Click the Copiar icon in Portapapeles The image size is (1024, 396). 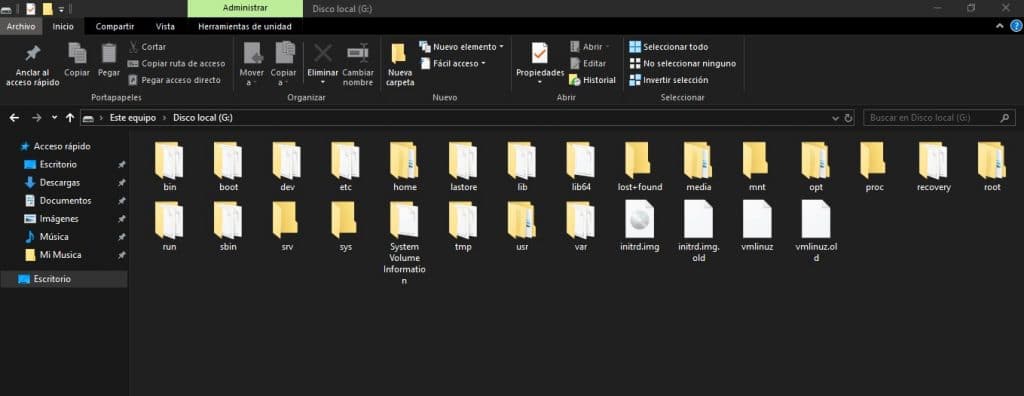pos(77,54)
